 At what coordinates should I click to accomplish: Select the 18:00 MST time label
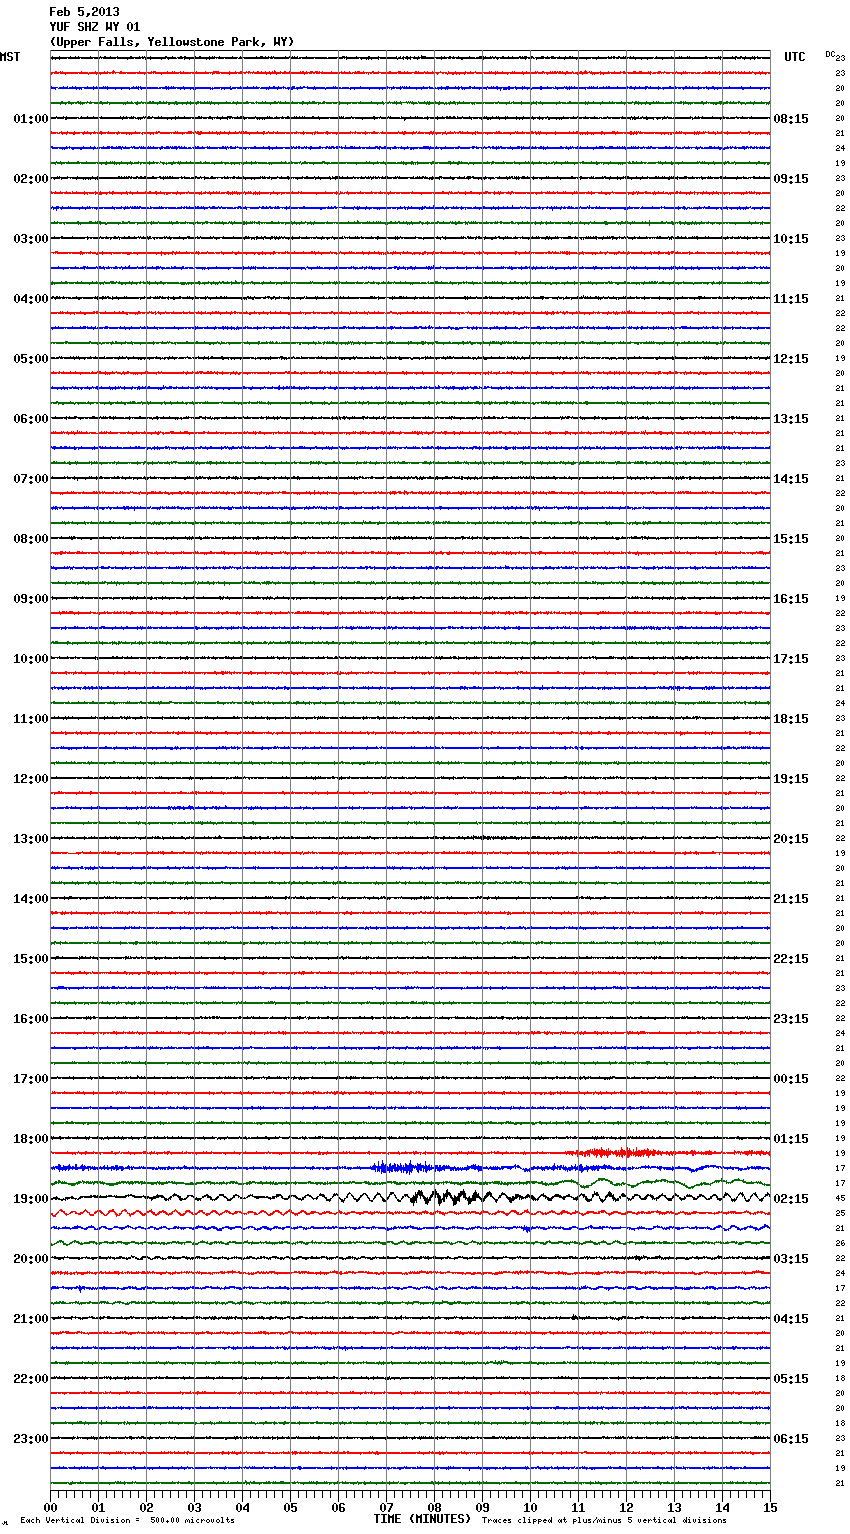pyautogui.click(x=31, y=1139)
